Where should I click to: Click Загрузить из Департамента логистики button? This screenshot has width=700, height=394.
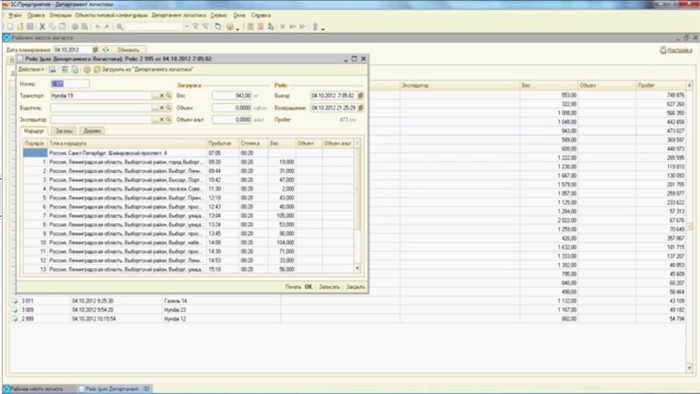click(144, 69)
